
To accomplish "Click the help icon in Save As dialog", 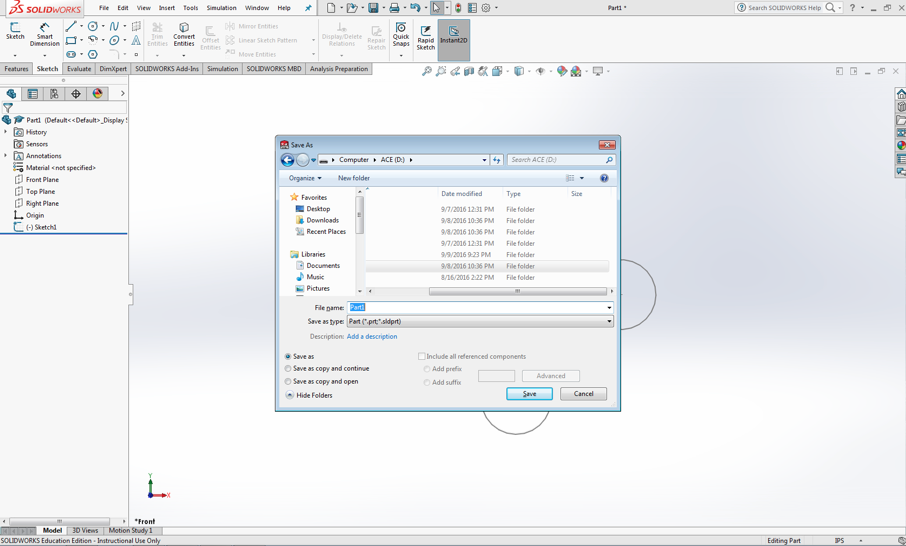I will point(604,178).
